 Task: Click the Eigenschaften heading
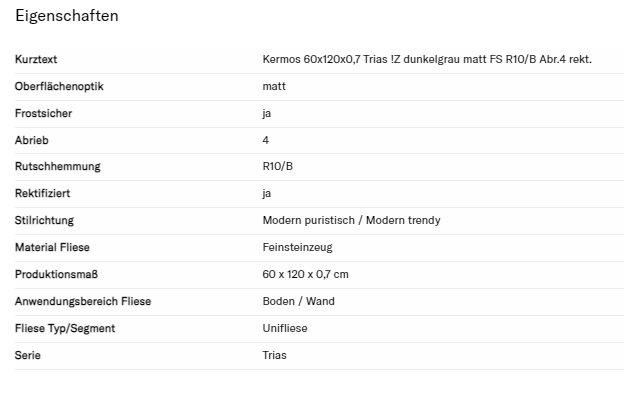click(x=66, y=16)
